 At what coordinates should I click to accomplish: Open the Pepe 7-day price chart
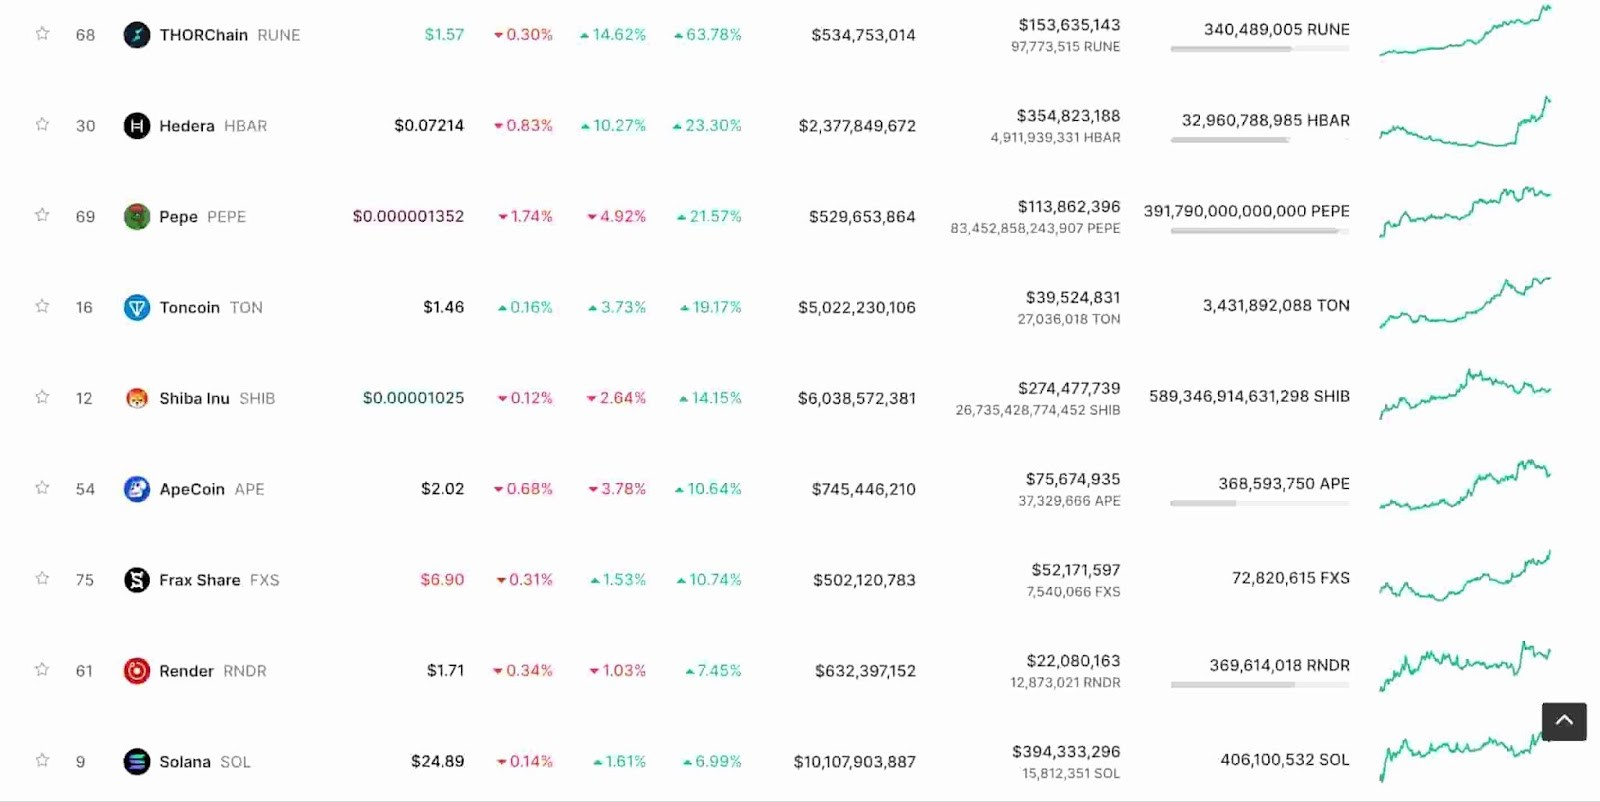coord(1465,211)
